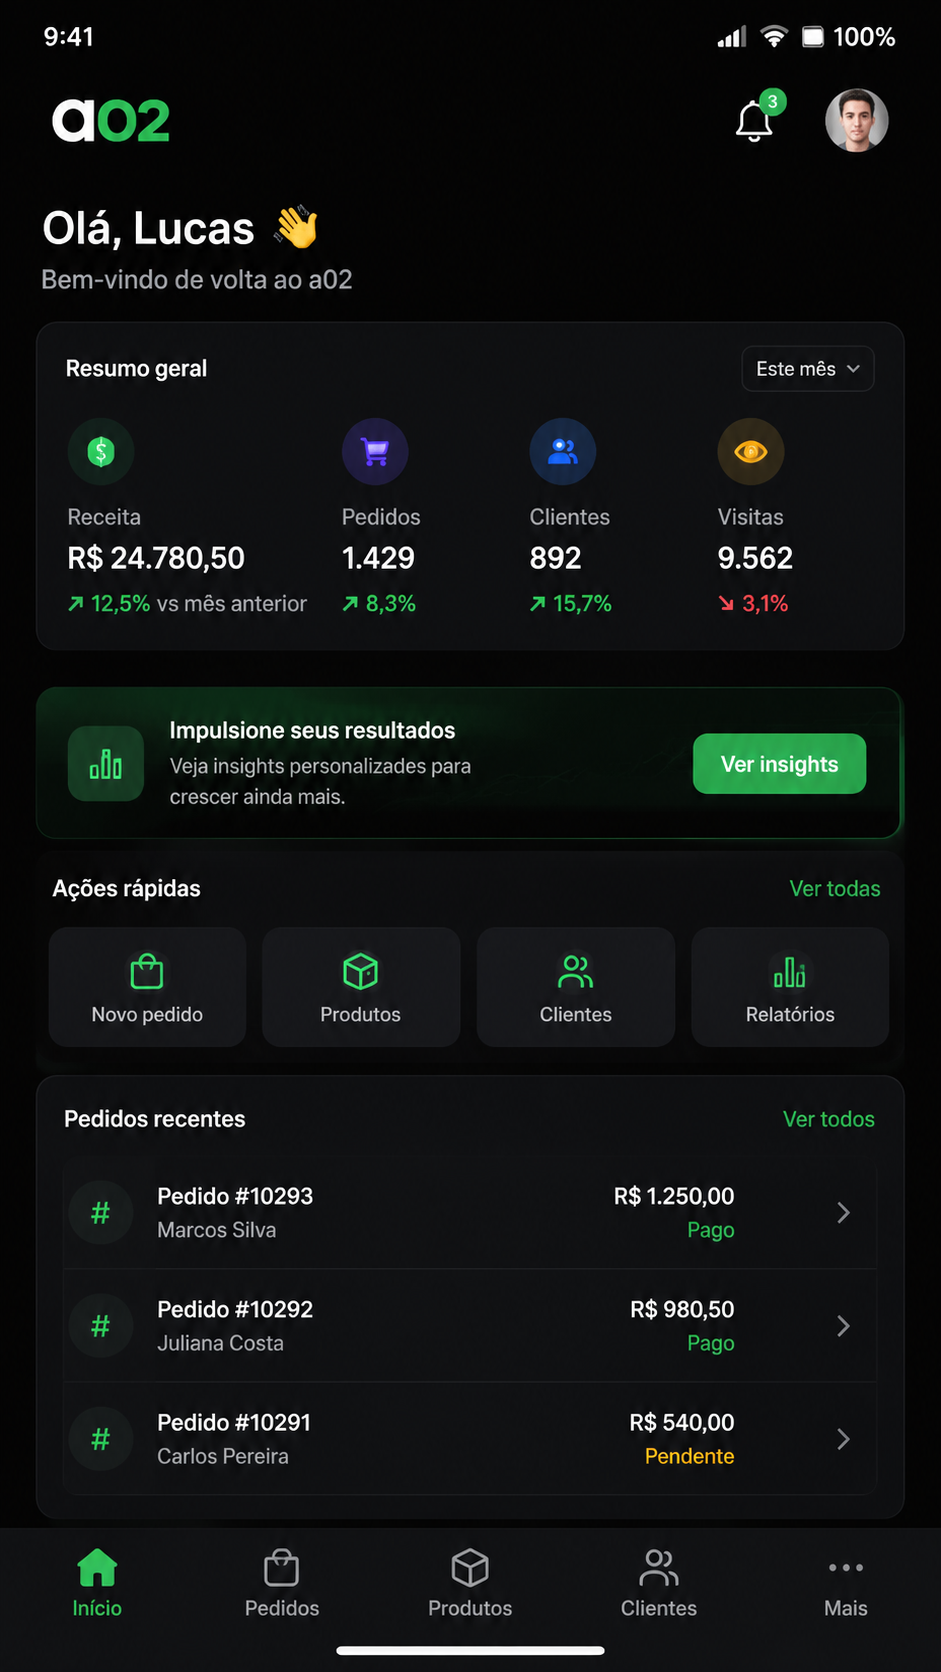Image resolution: width=941 pixels, height=1672 pixels.
Task: Open the Relatórios quick action
Action: pos(790,987)
